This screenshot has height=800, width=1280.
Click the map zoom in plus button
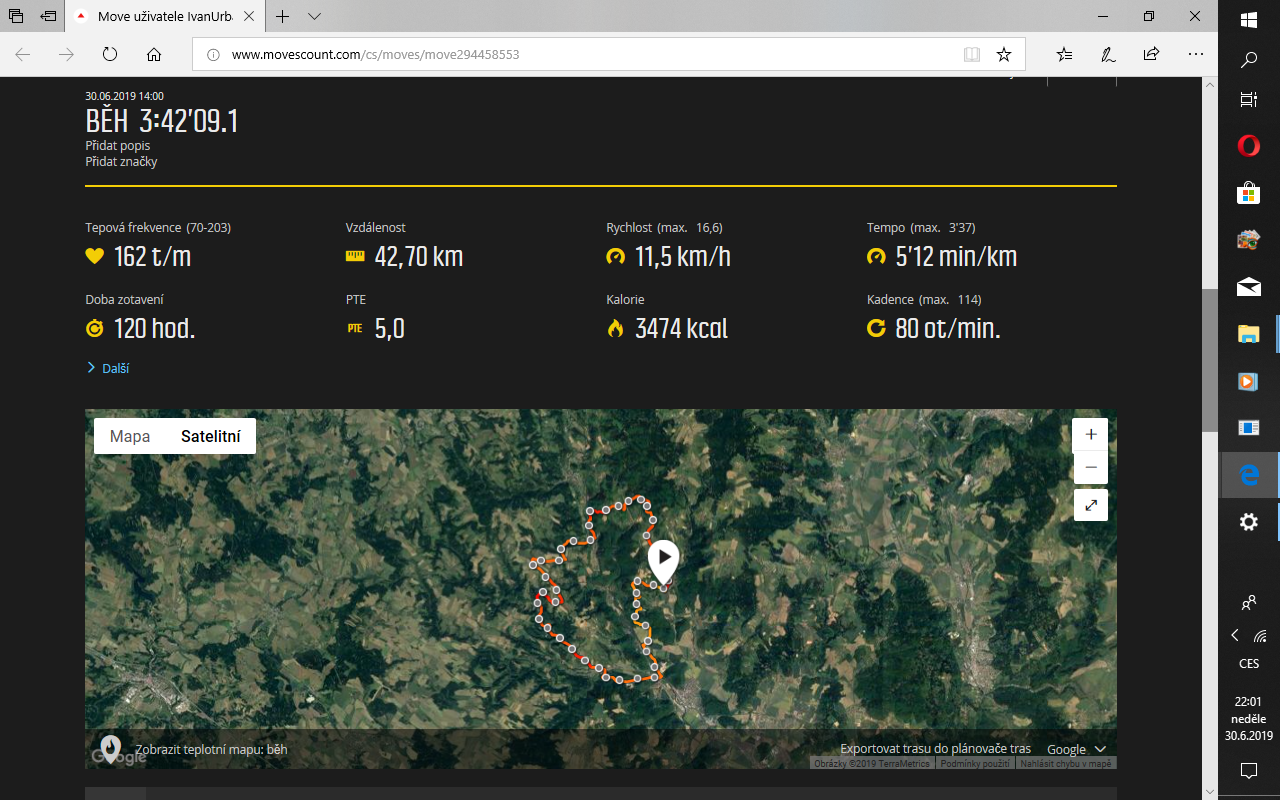1090,435
